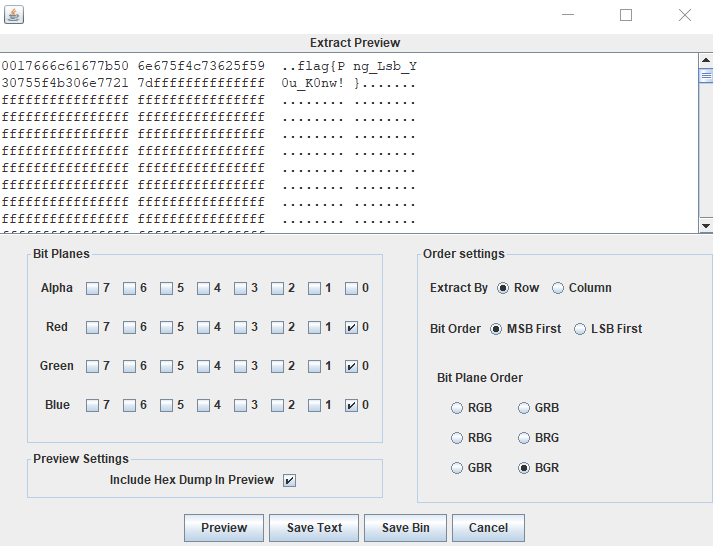Toggle Include Hex Dump In Preview
The image size is (713, 546).
click(x=289, y=481)
